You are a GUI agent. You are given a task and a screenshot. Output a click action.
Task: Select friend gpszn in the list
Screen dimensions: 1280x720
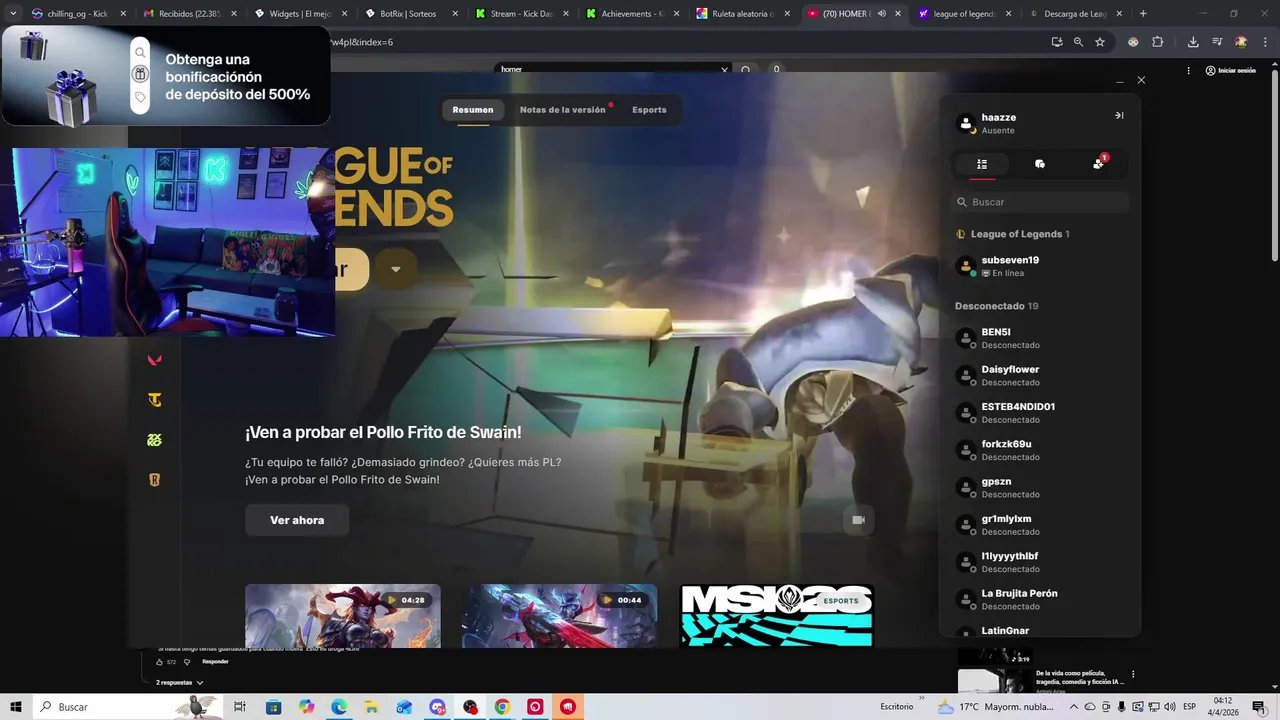(x=1040, y=487)
